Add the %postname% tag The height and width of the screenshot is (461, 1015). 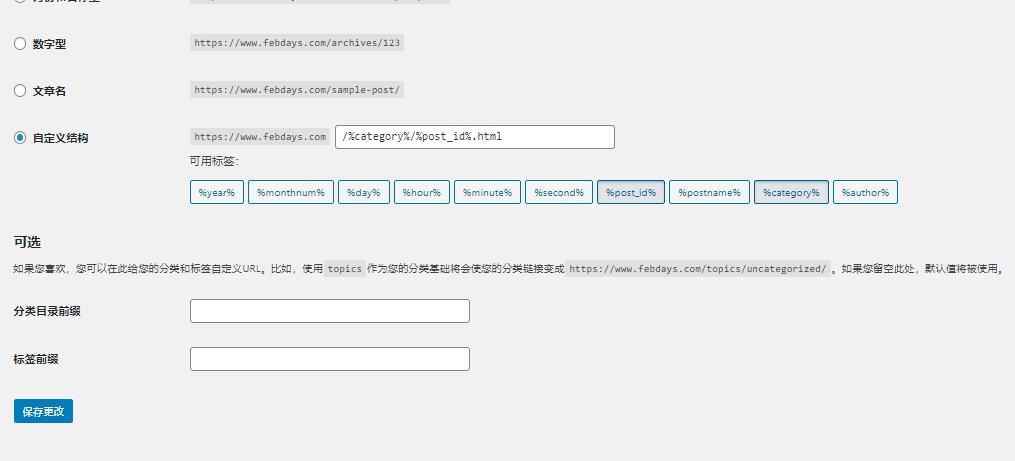pos(709,192)
